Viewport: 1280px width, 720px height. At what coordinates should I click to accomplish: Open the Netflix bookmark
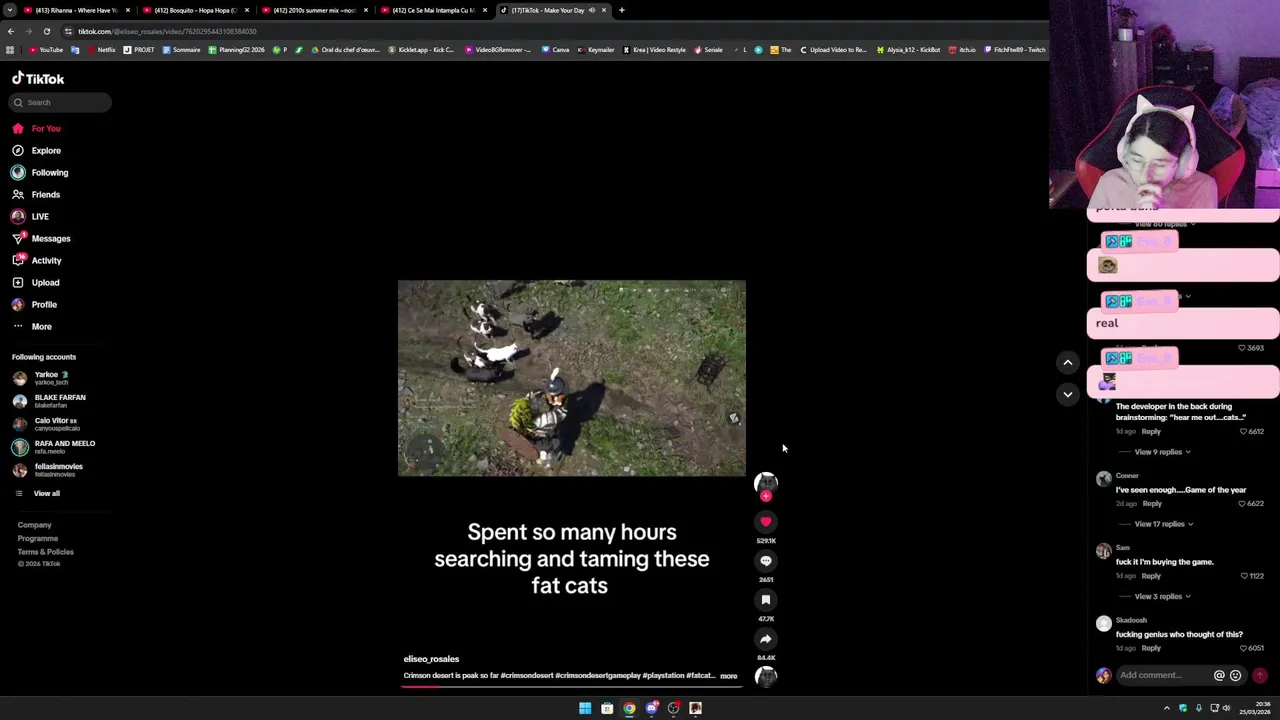click(101, 49)
